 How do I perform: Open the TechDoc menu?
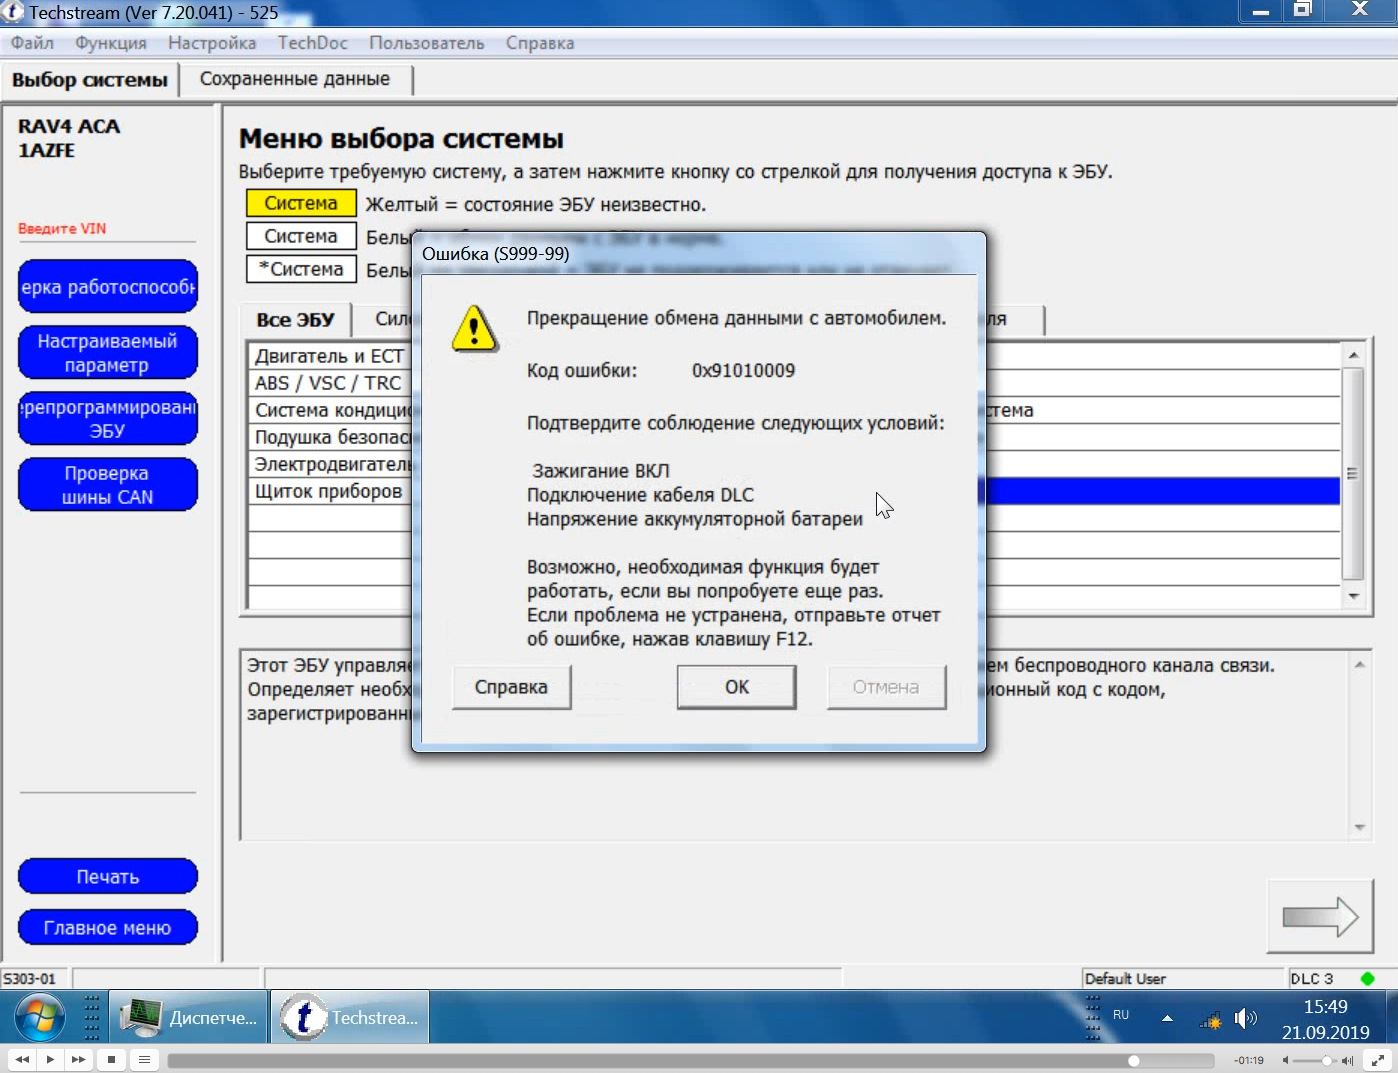(313, 43)
